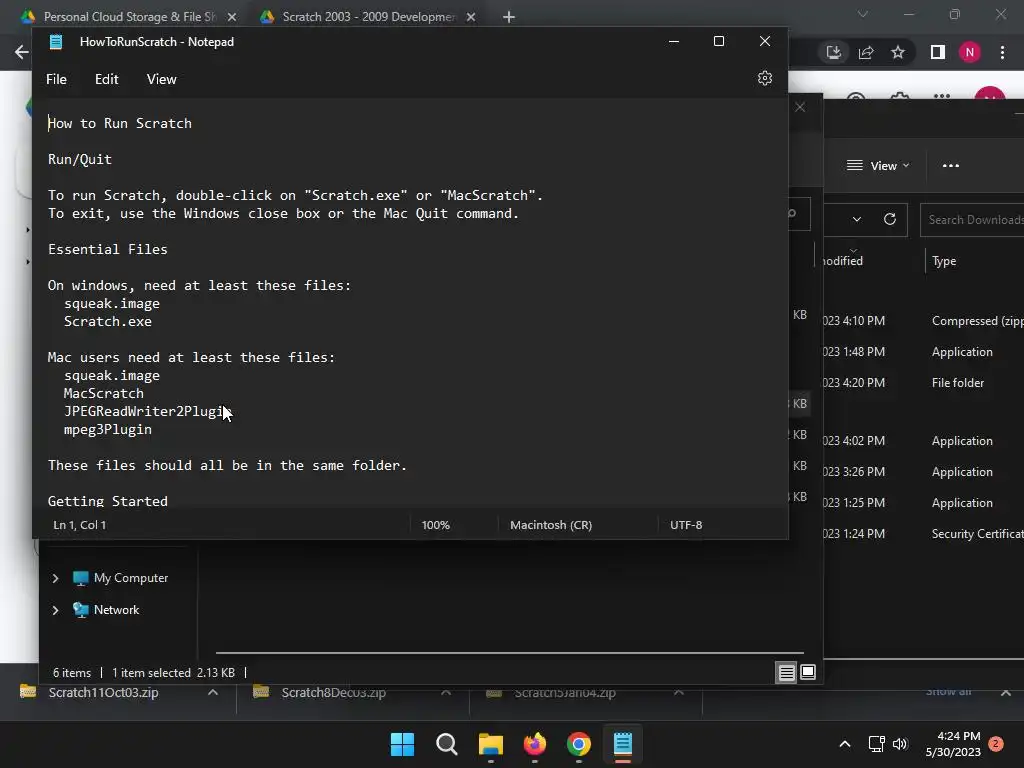Screen dimensions: 1024x768
Task: Open Chrome three-dot menu
Action: tap(1002, 52)
